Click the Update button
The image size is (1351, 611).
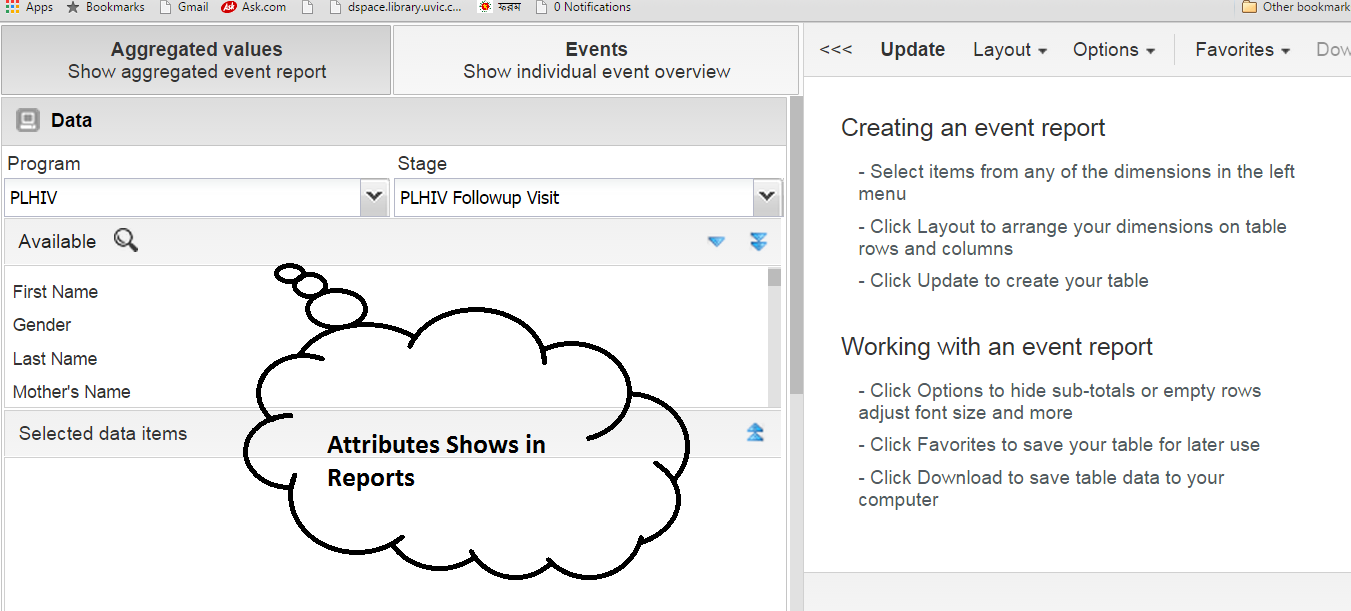coord(913,49)
